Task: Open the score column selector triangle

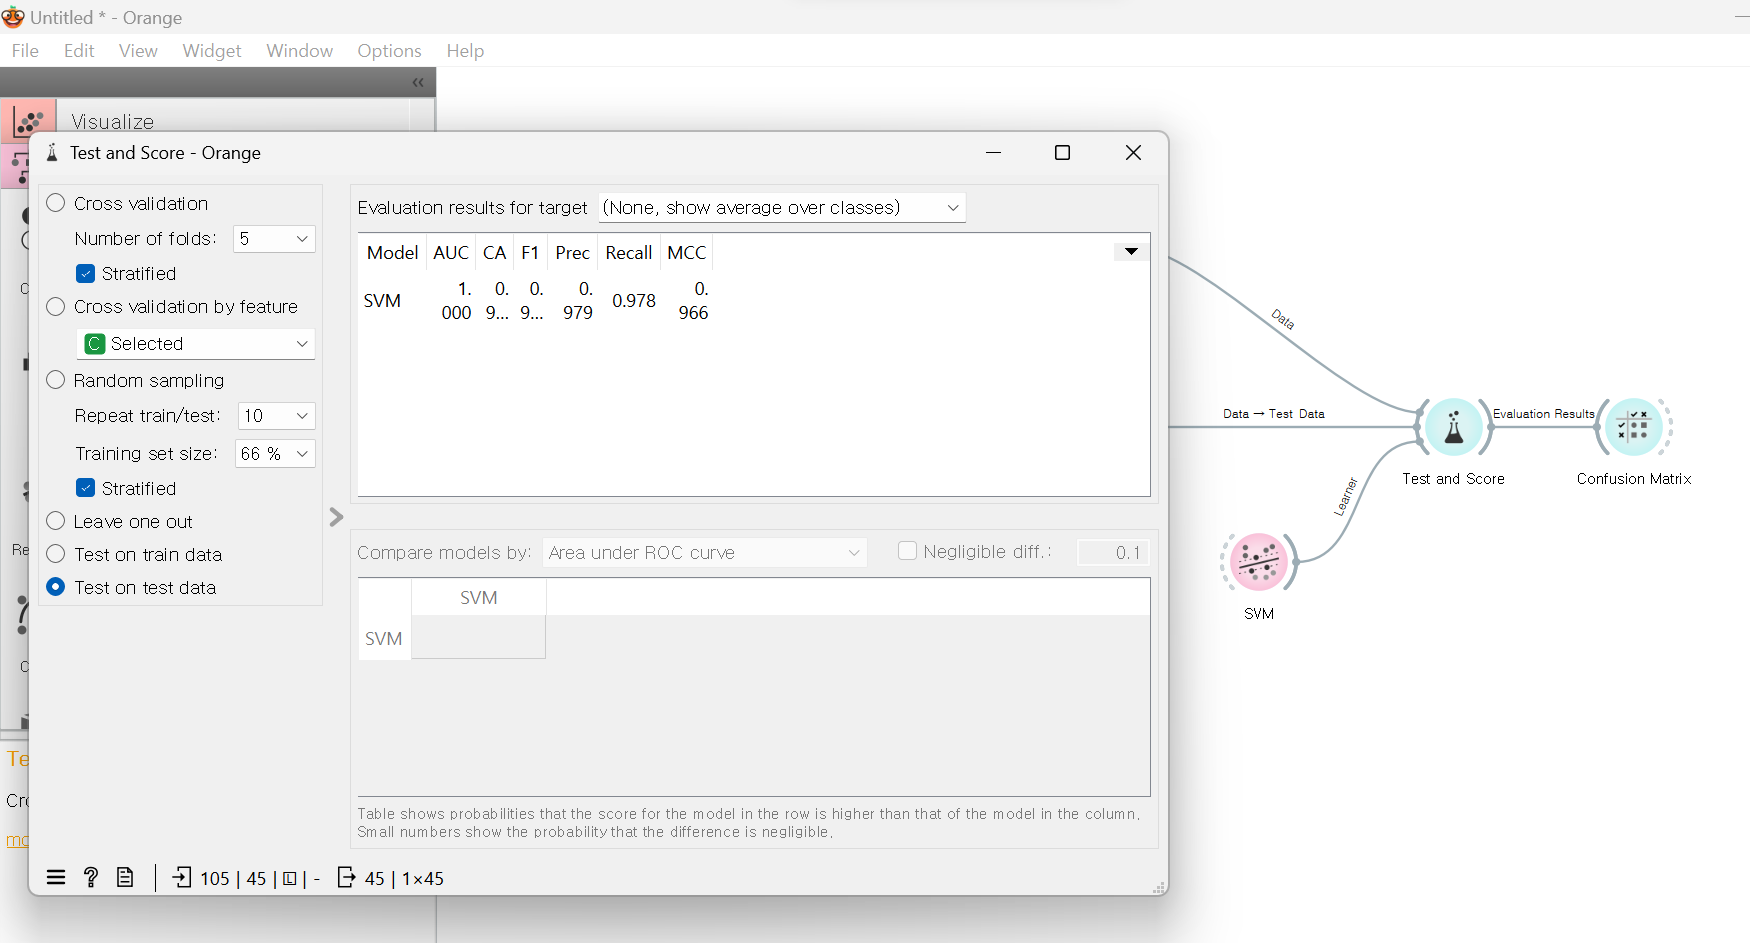Action: click(x=1131, y=252)
